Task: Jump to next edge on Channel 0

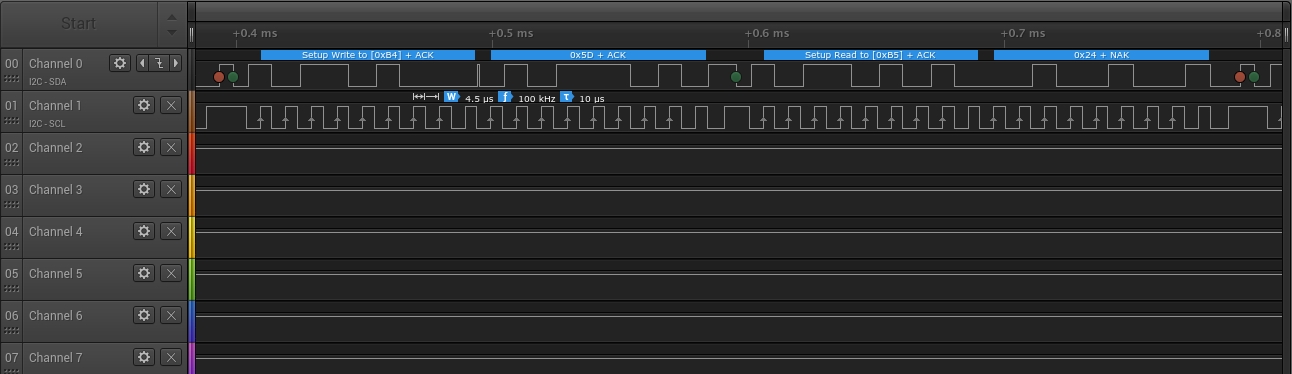Action: pos(176,63)
